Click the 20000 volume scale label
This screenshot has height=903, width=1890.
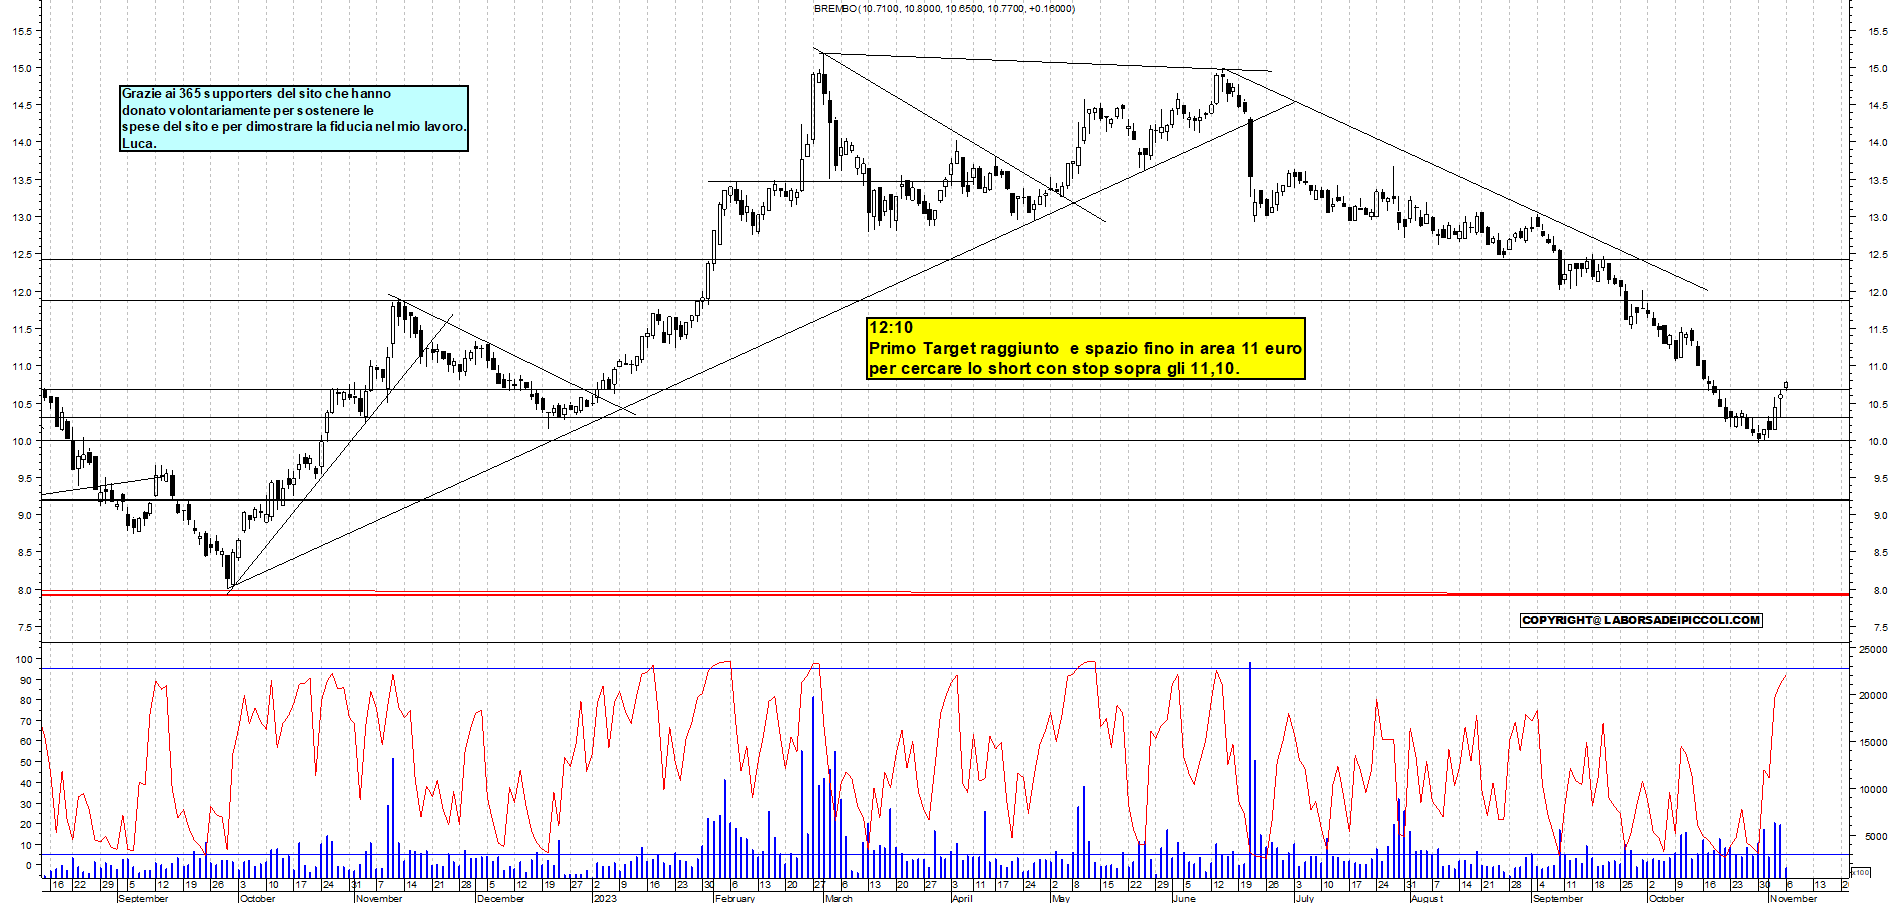coord(1872,696)
